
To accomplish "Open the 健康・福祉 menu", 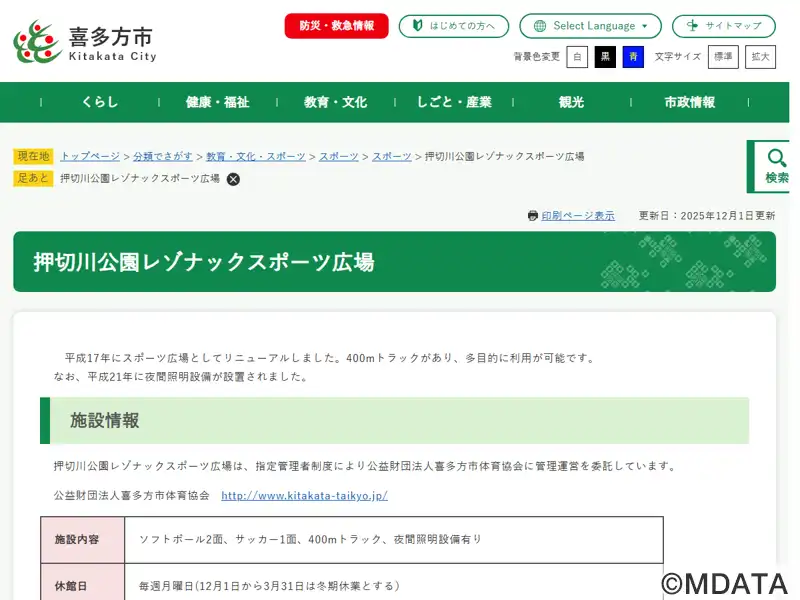I will click(218, 102).
